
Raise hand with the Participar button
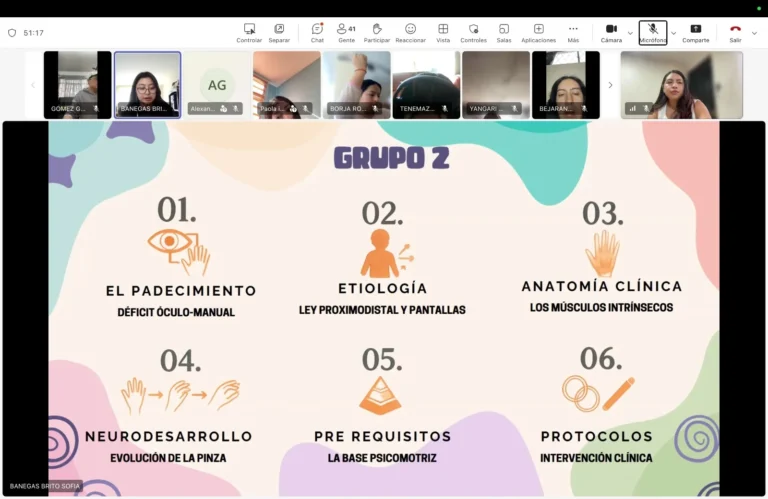point(377,32)
